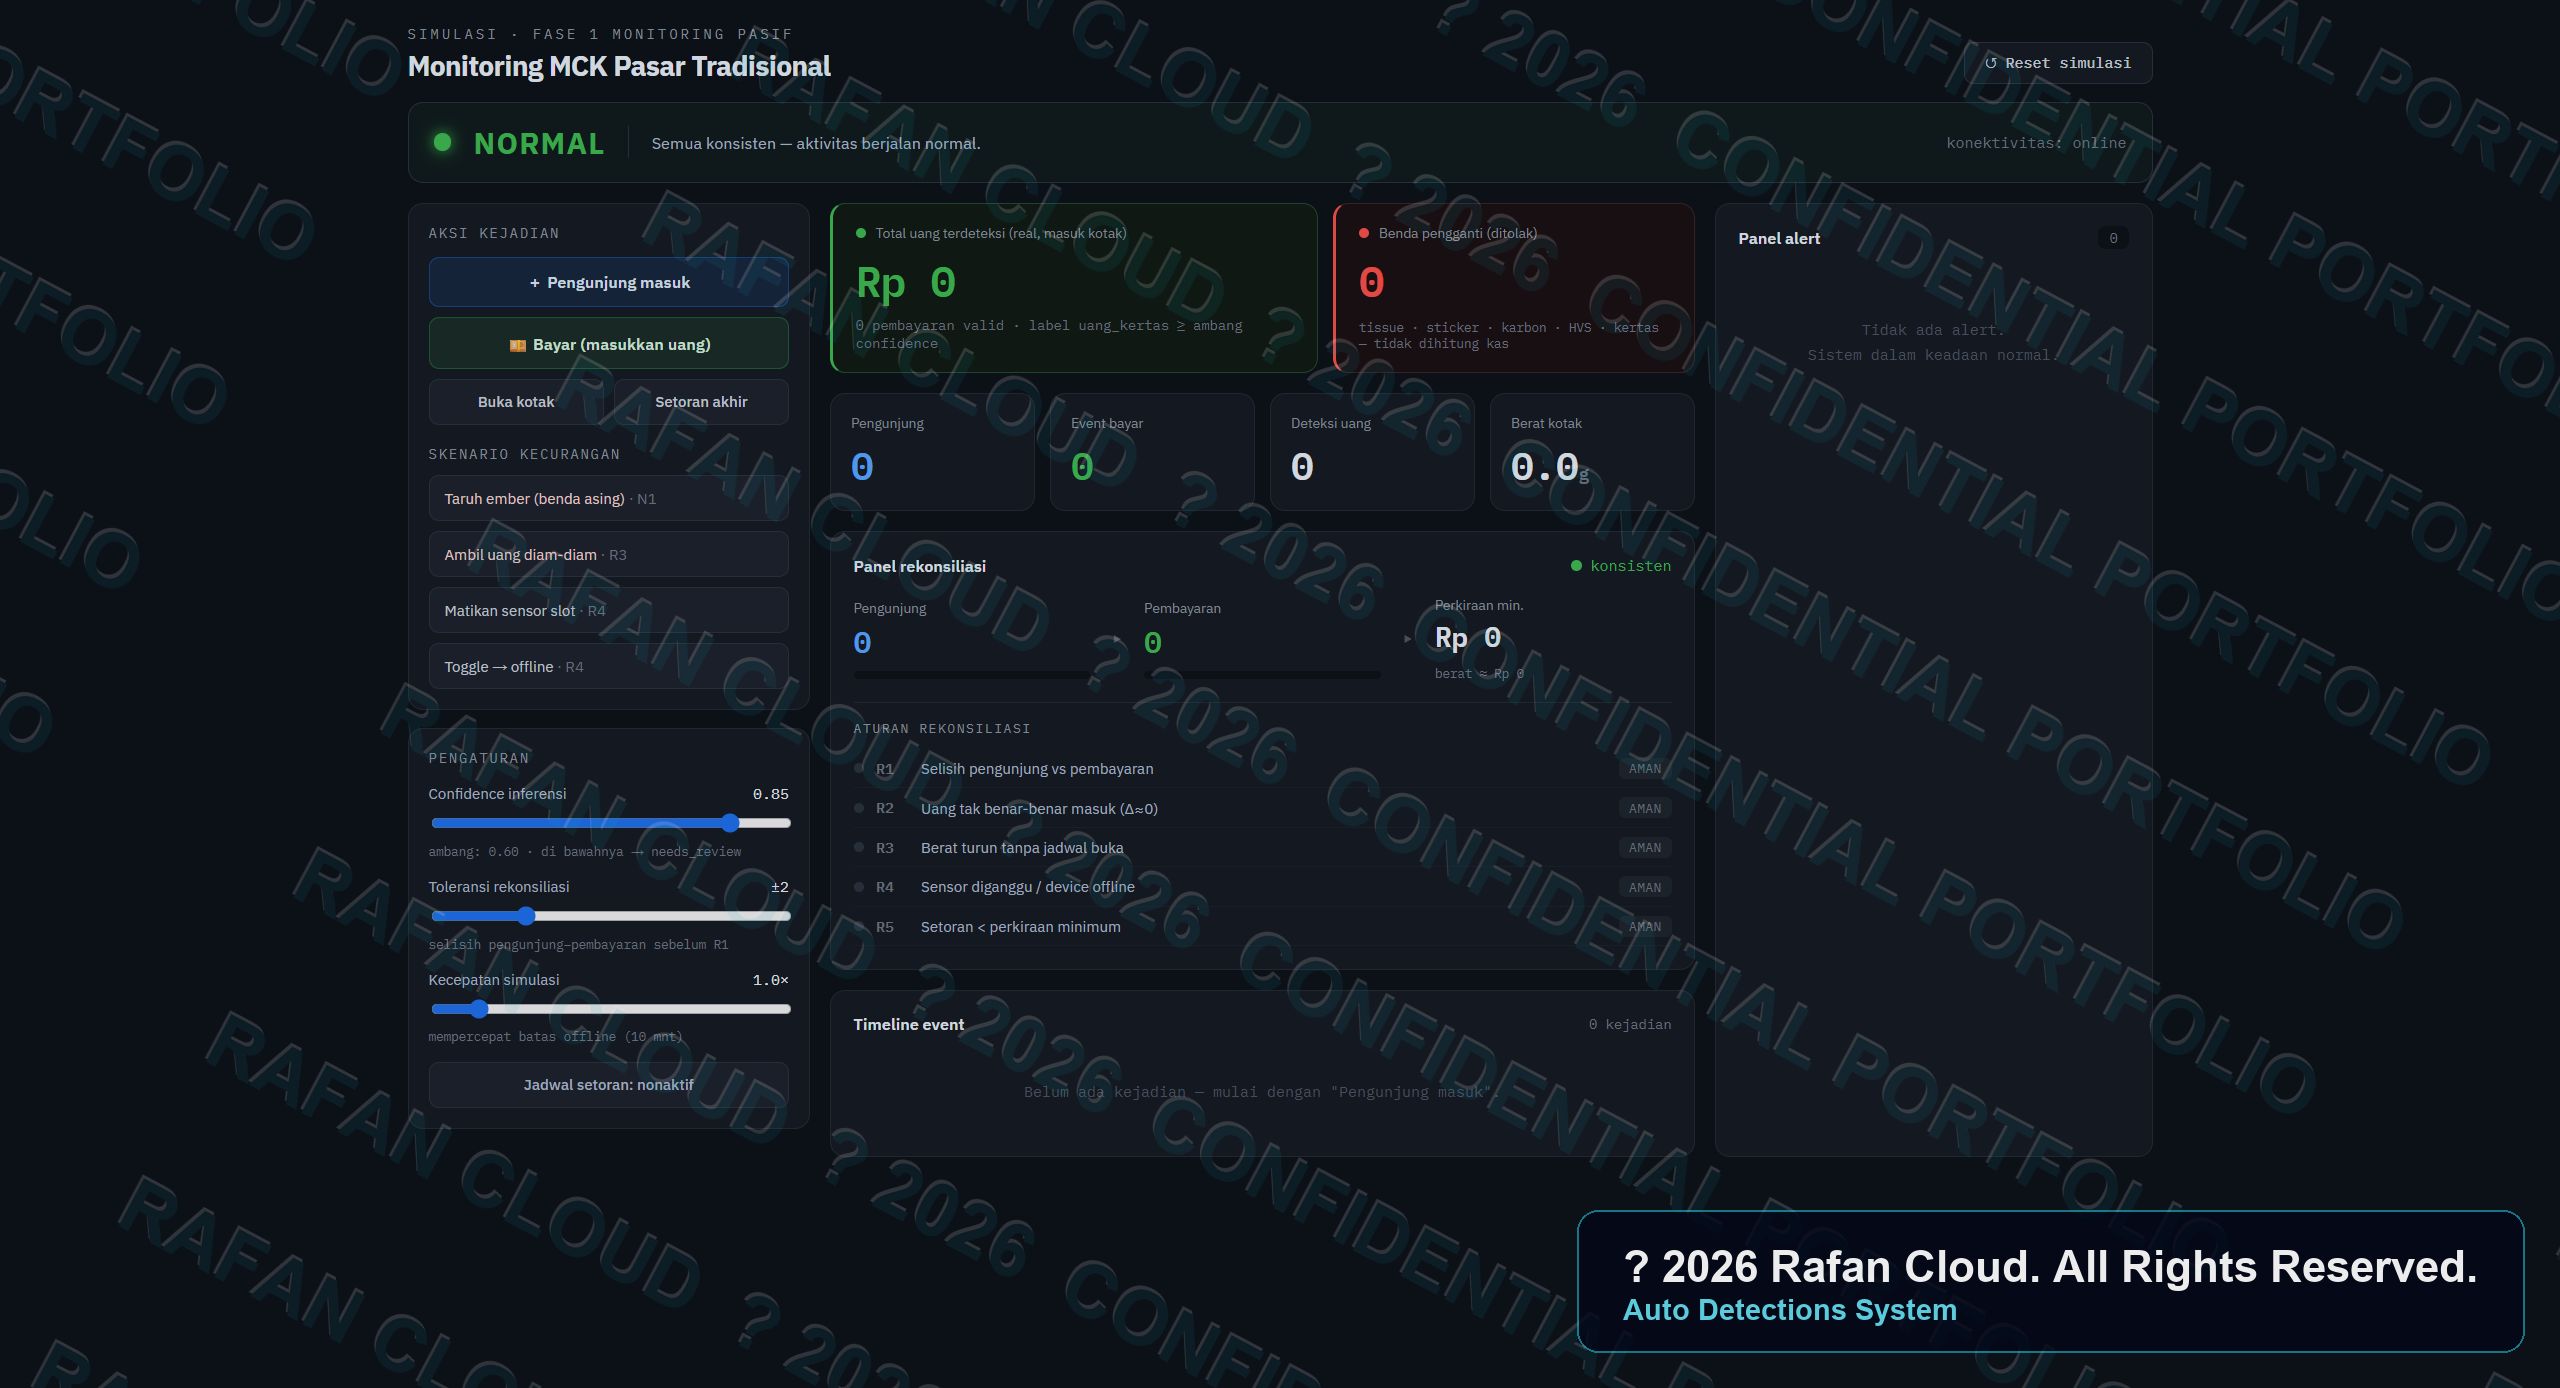The width and height of the screenshot is (2560, 1388).
Task: Select rule R1 Selisih pengunjung vs pembayaran
Action: click(x=1262, y=769)
